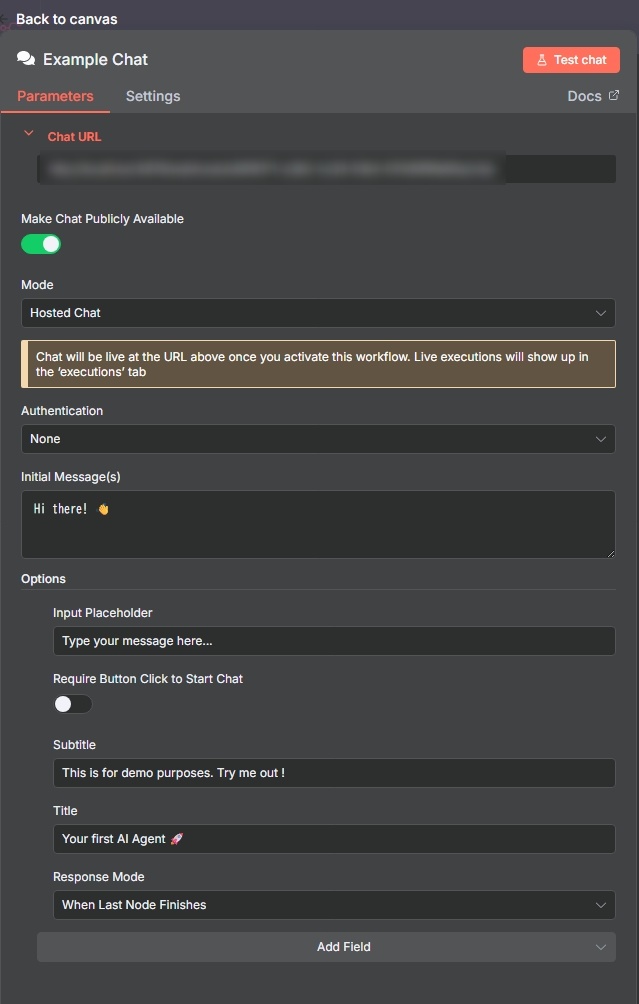Click the flask icon in Test chat button
The width and height of the screenshot is (639, 1004).
coord(542,60)
